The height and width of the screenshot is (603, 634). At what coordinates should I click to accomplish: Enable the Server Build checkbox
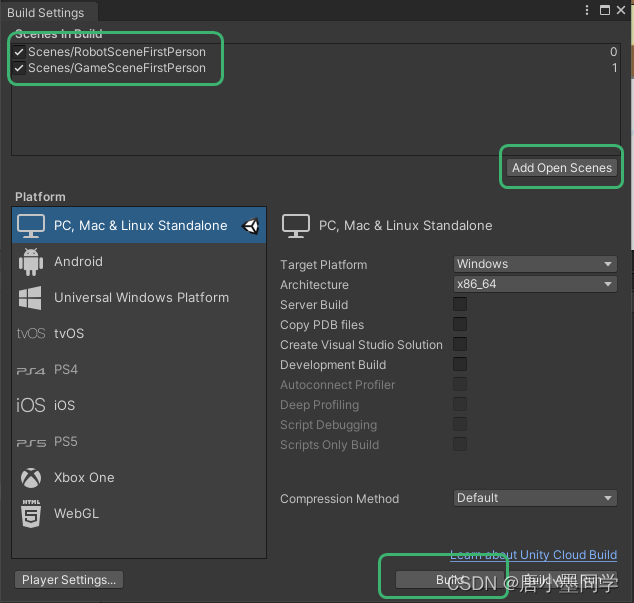coord(460,304)
